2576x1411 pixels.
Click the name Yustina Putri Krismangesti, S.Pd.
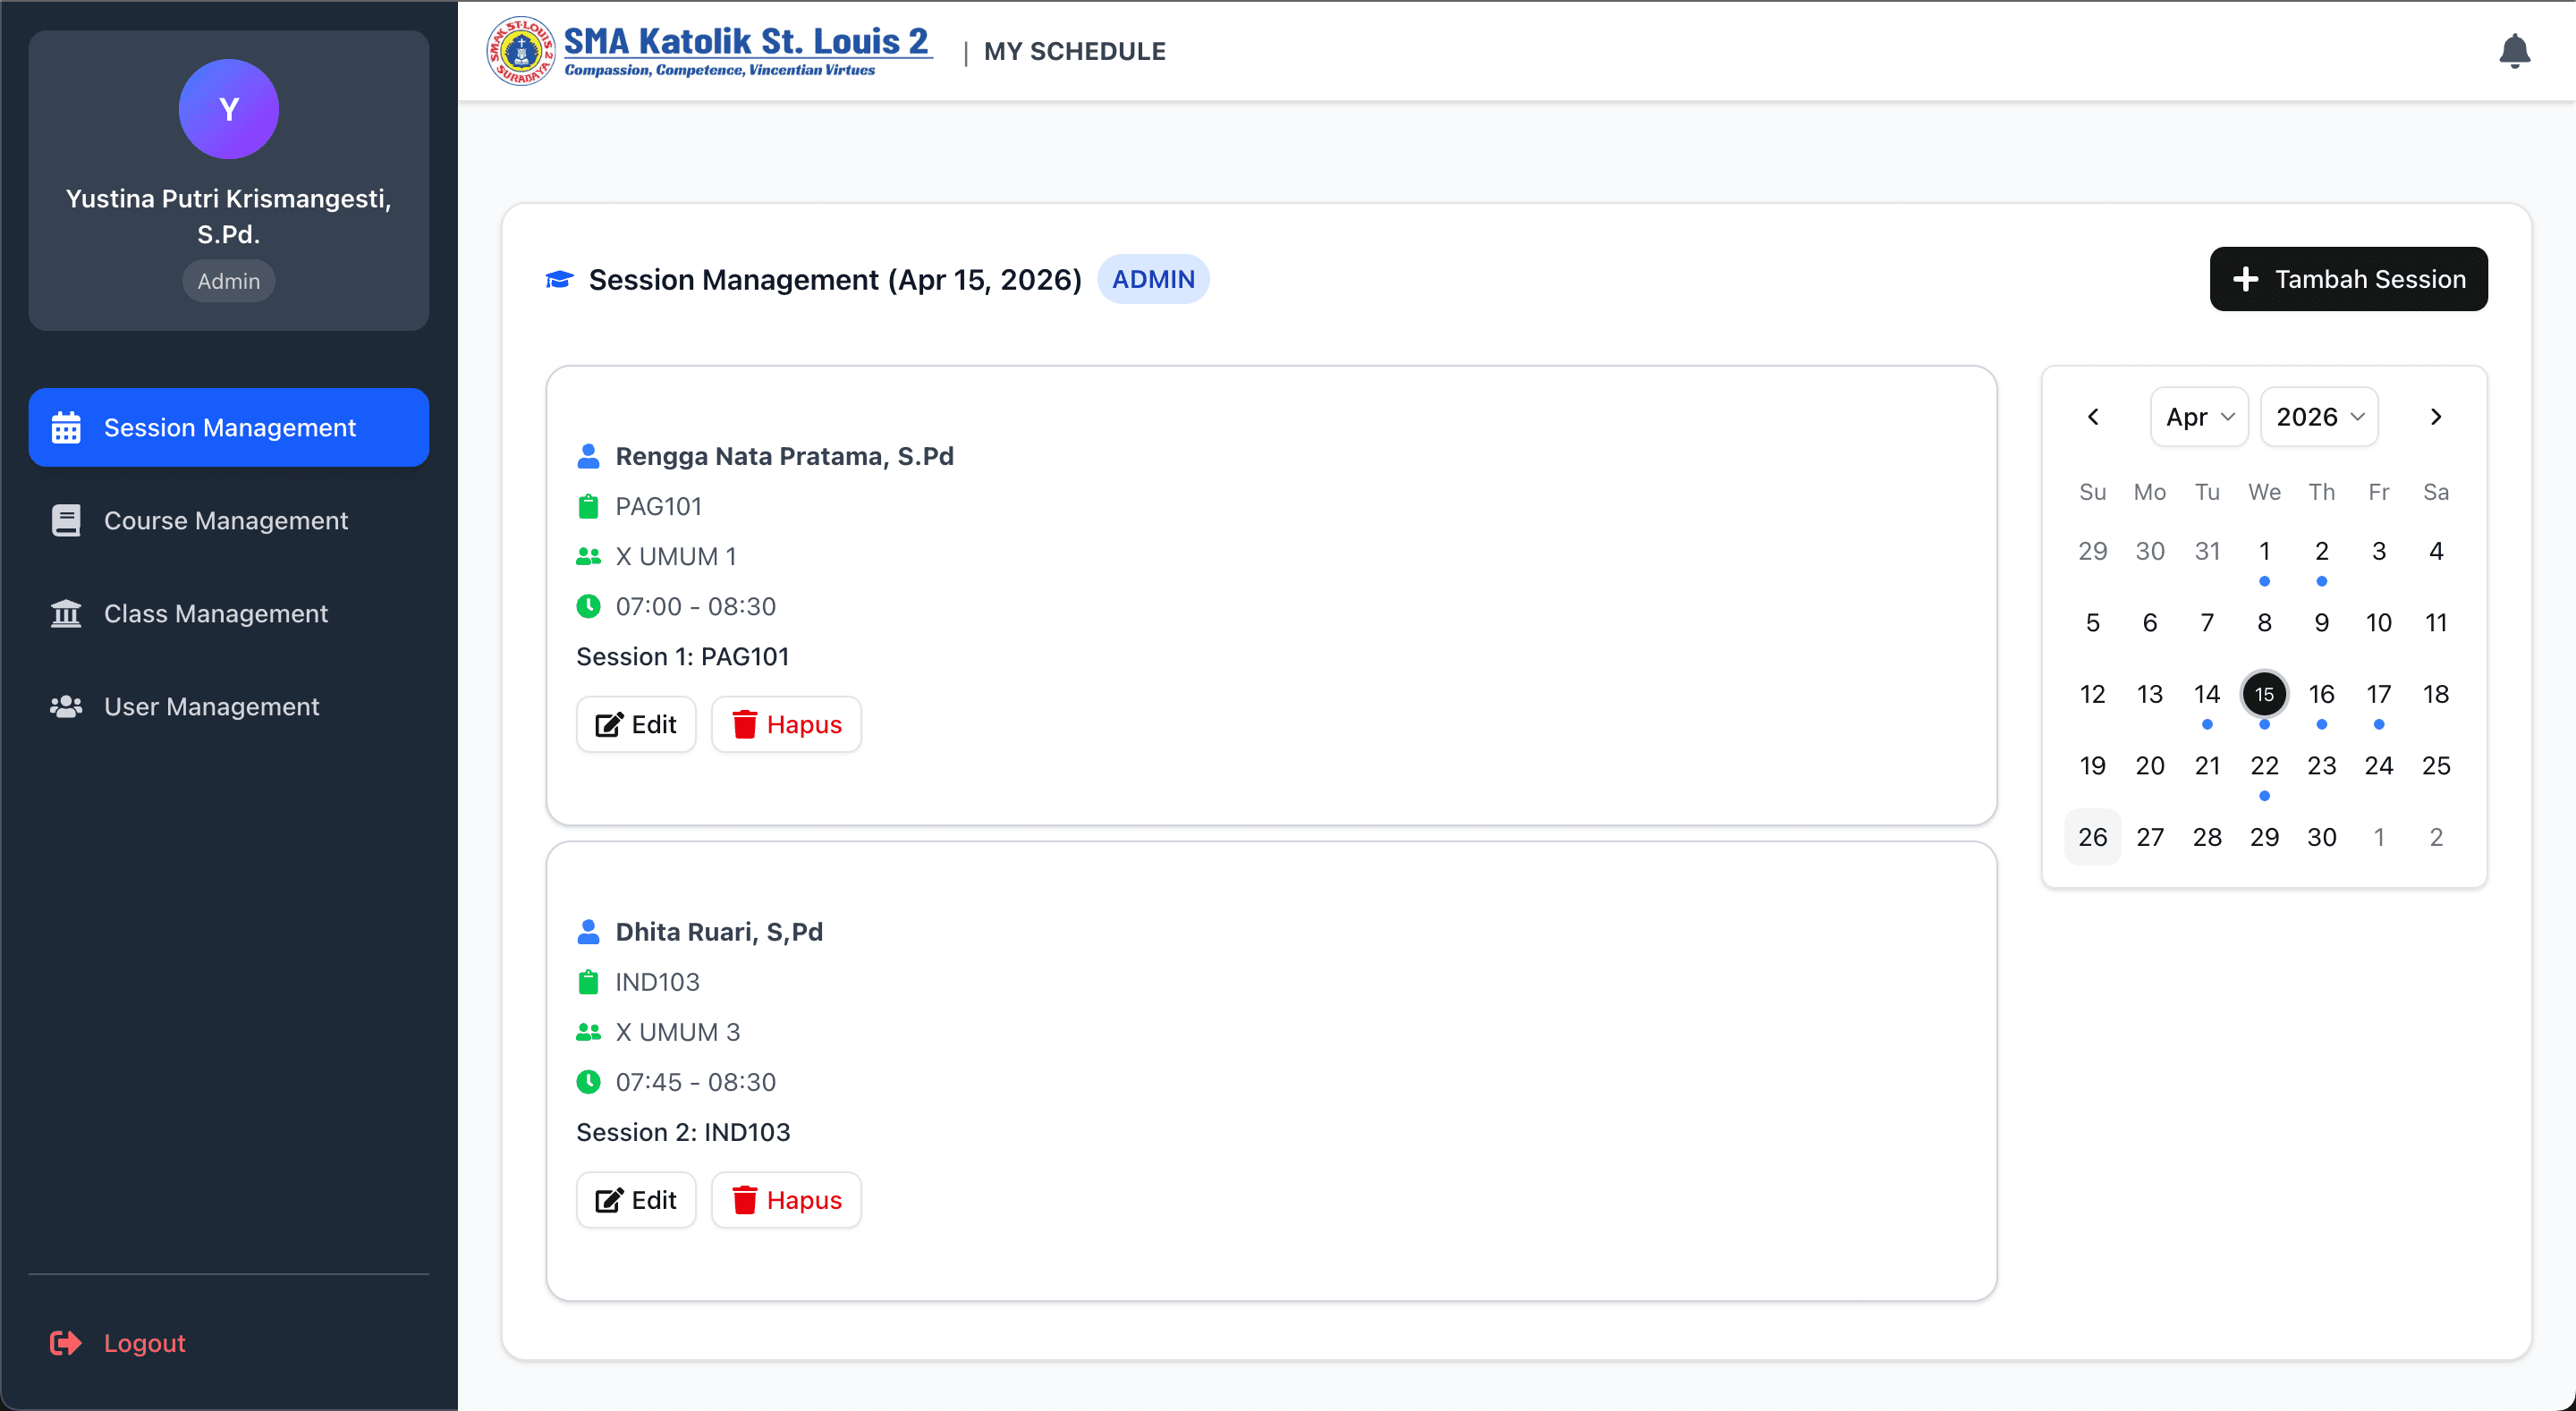coord(228,216)
